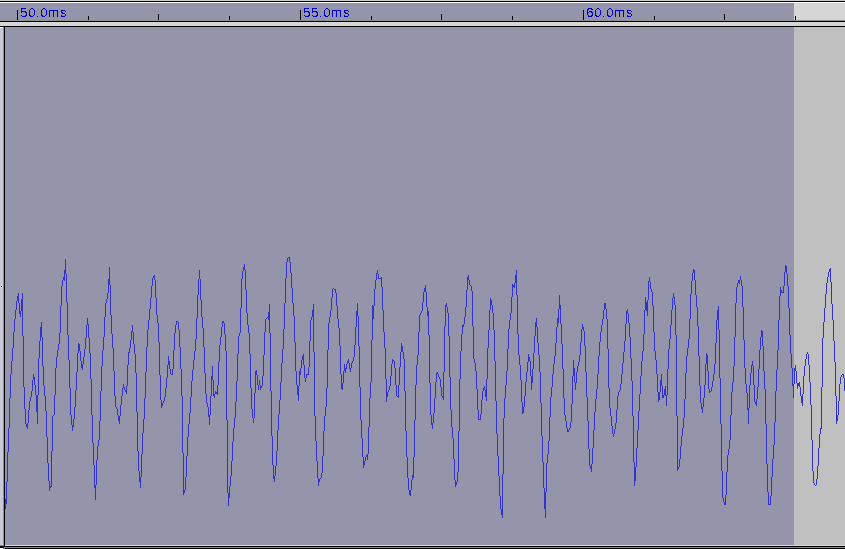845x549 pixels.
Task: Click the tallest waveform peak below 55.0ms
Action: click(289, 259)
